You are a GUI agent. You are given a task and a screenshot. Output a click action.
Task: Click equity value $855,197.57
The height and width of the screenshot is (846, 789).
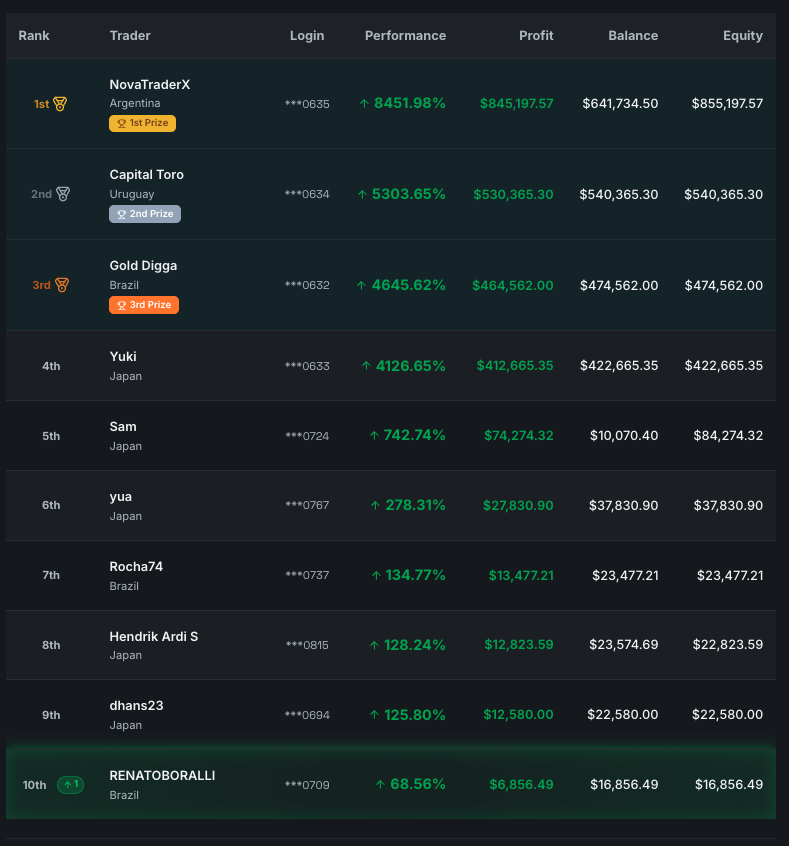click(x=727, y=104)
